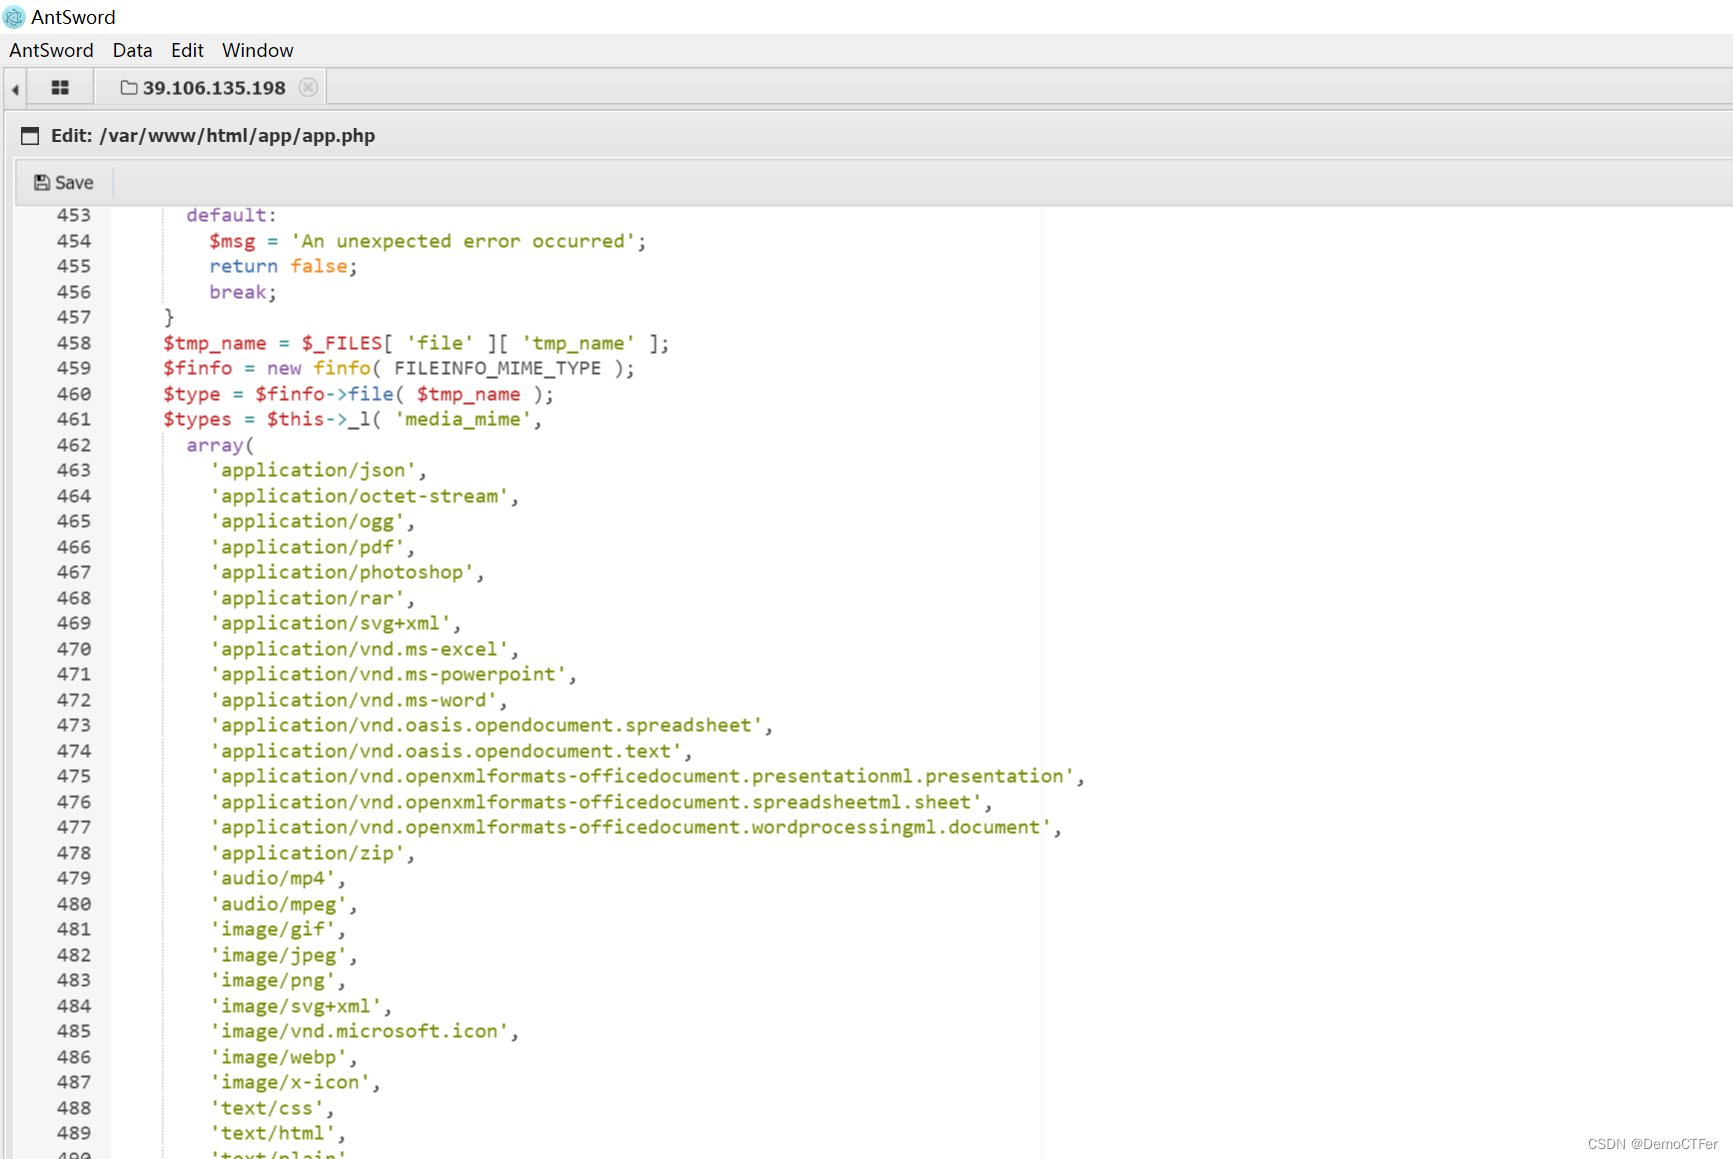Click line number 458 in gutter
Viewport: 1733px width, 1159px height.
[x=73, y=343]
